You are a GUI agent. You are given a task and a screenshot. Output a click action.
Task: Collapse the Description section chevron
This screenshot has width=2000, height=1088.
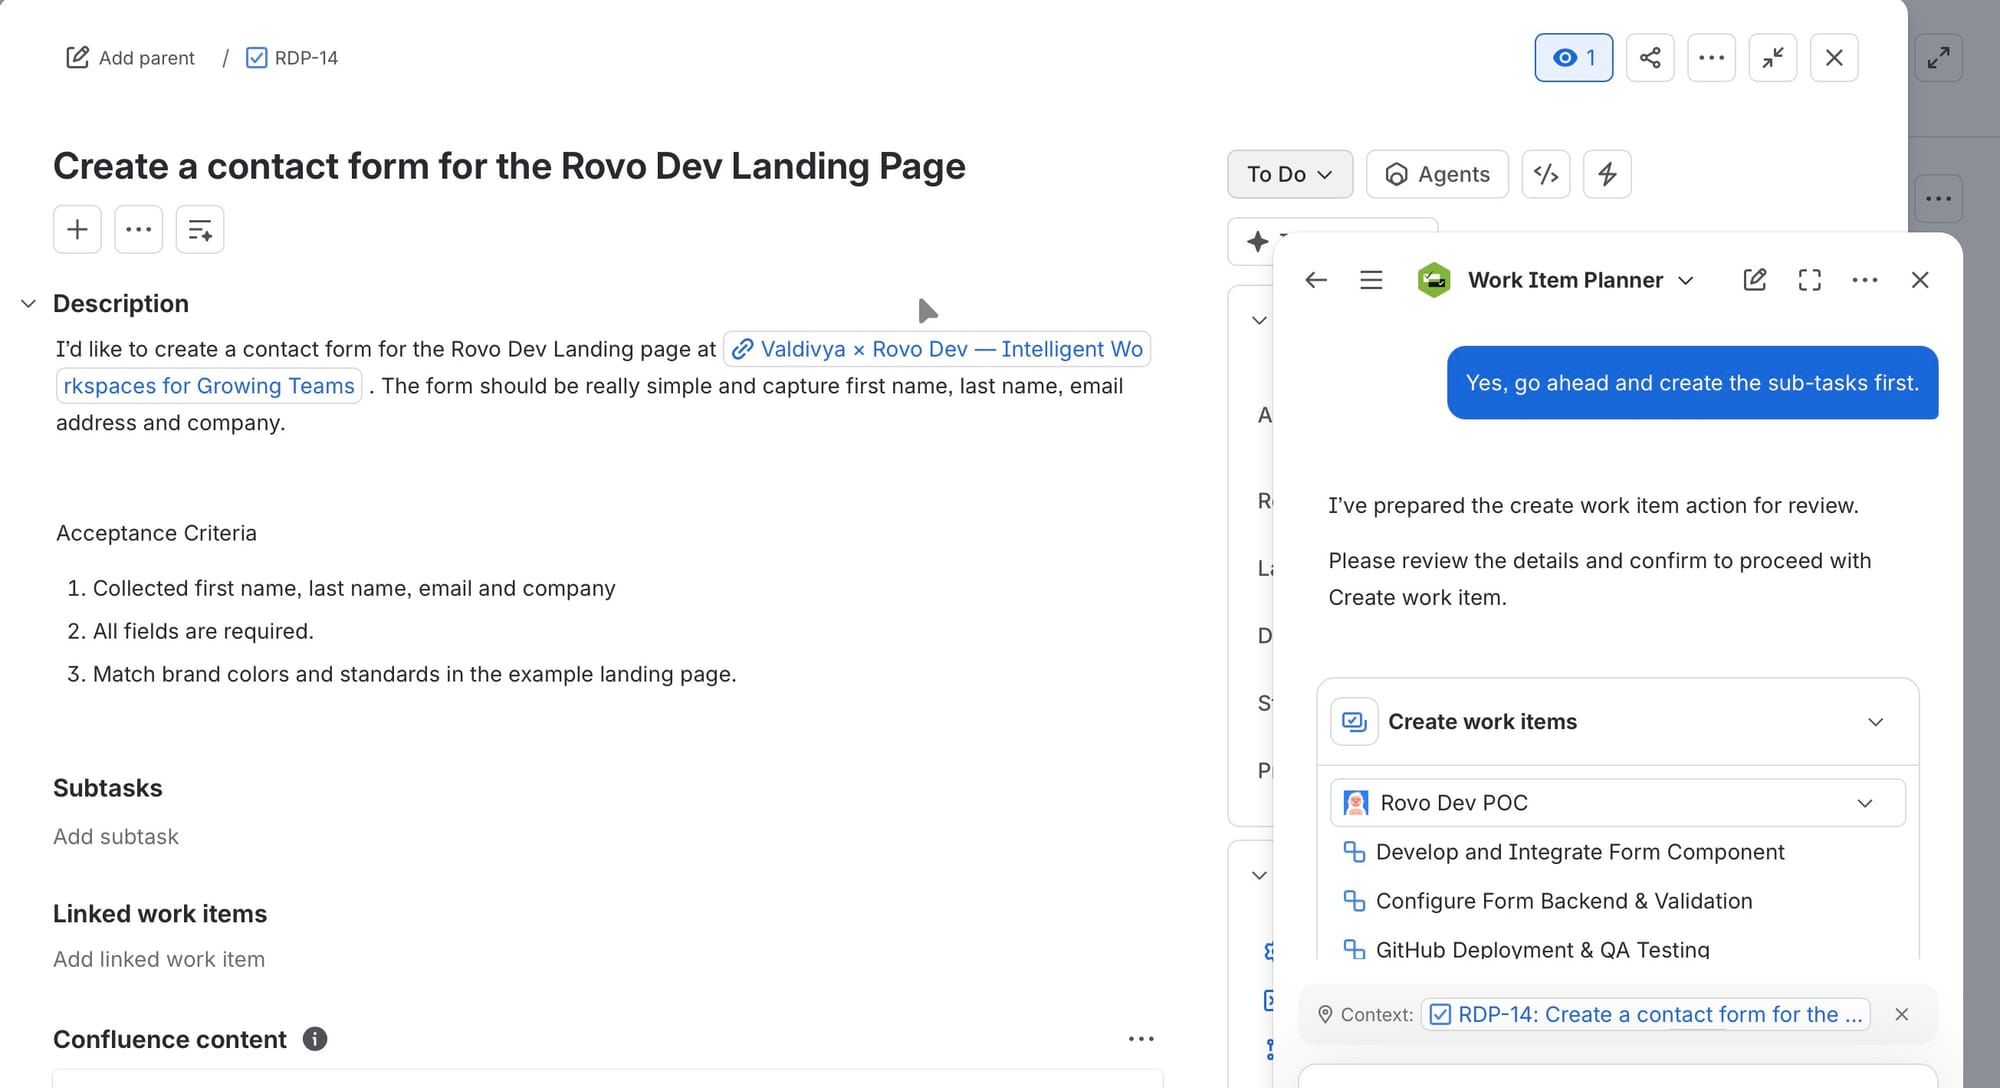[28, 303]
